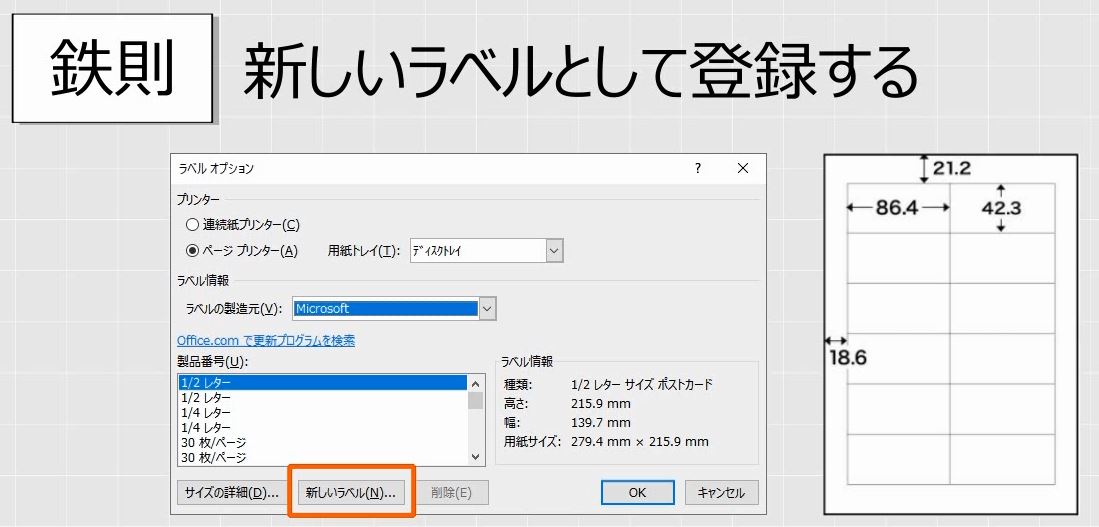This screenshot has width=1099, height=527.
Task: Click the 新しいラベル button
Action: pos(351,493)
